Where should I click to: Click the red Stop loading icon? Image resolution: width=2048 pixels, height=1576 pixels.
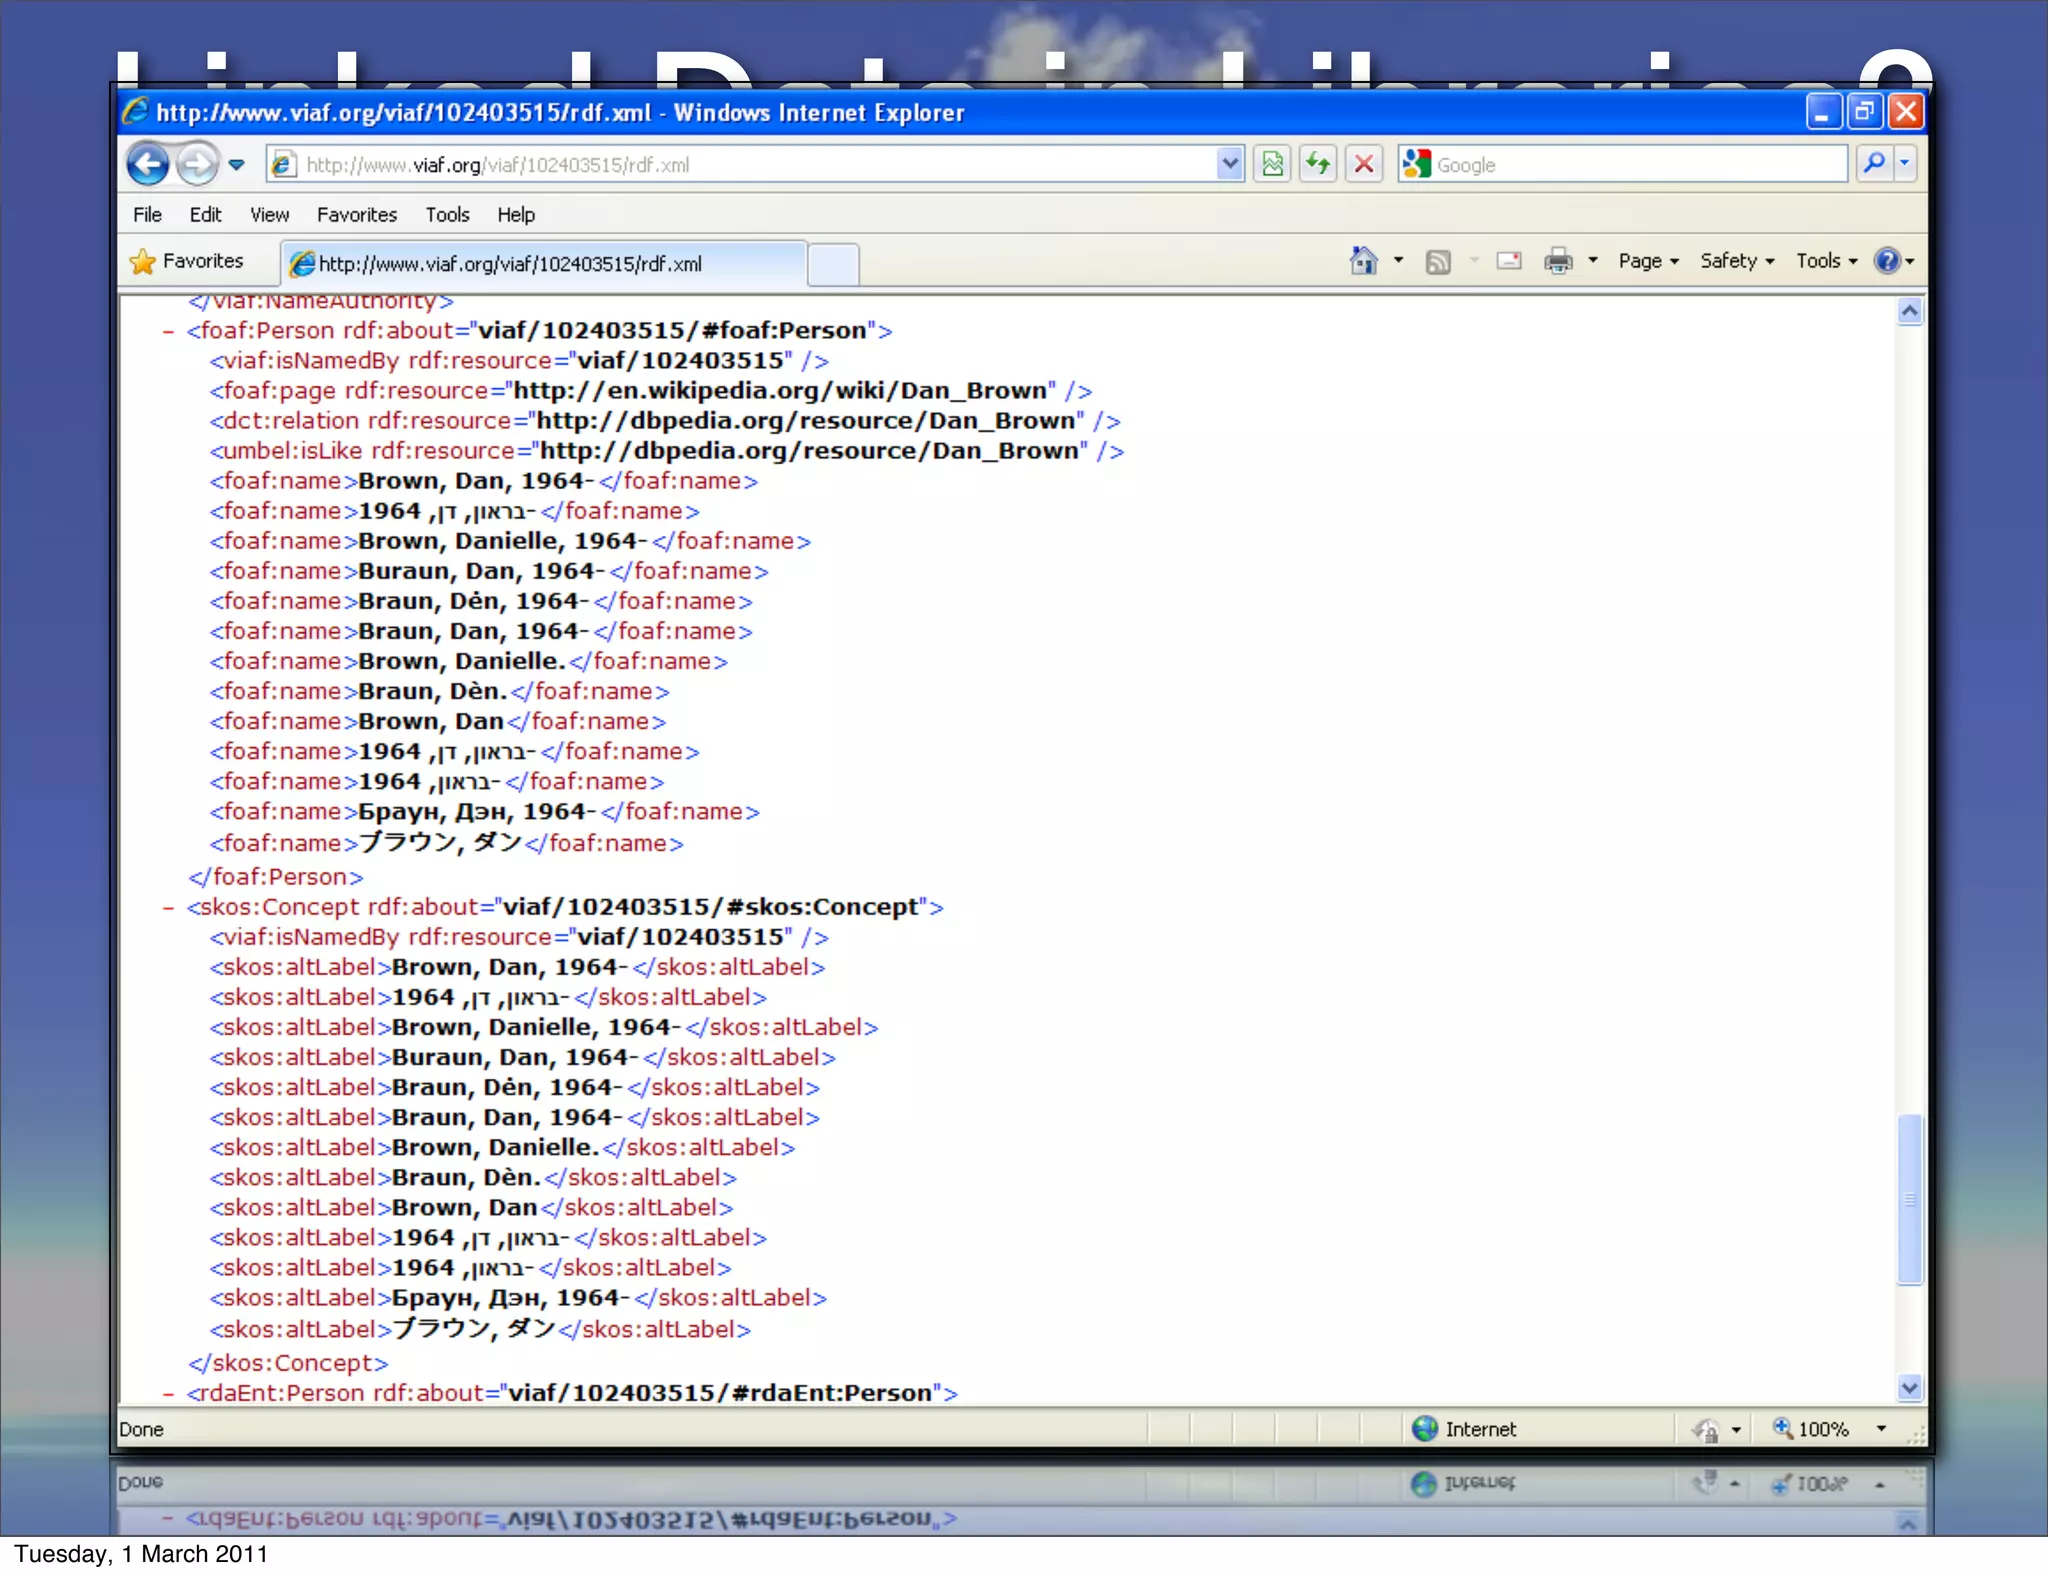(x=1363, y=164)
